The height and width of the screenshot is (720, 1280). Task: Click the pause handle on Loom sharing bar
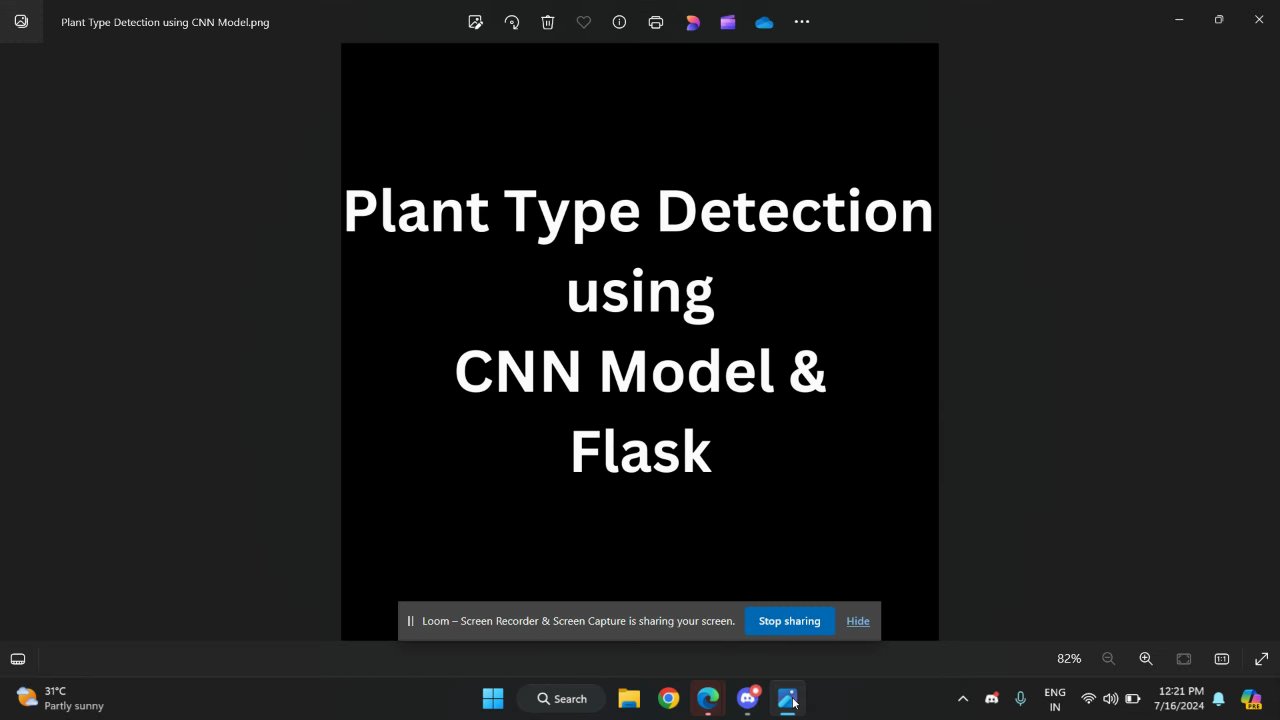410,621
